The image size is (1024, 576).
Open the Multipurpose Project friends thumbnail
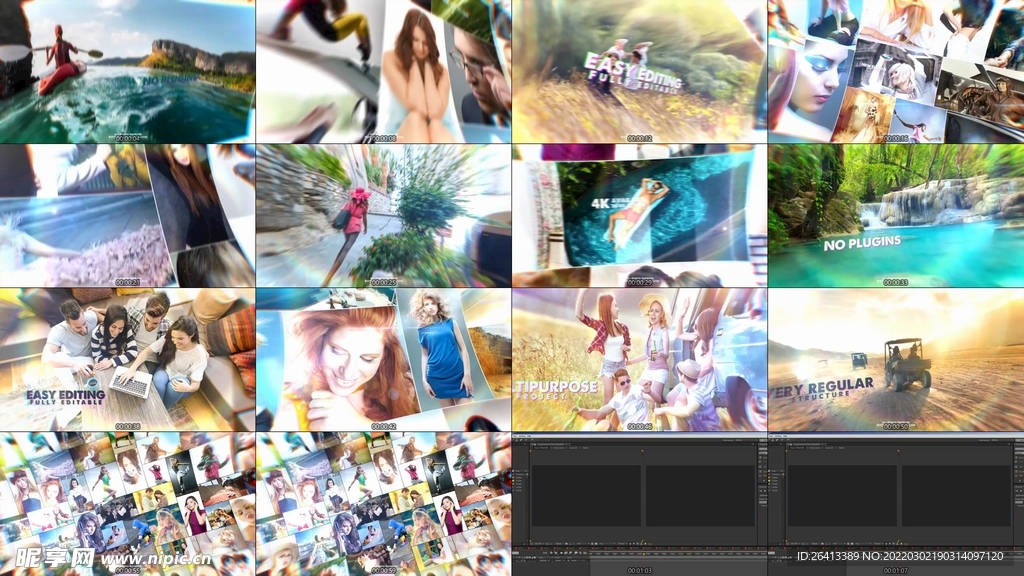pos(640,360)
